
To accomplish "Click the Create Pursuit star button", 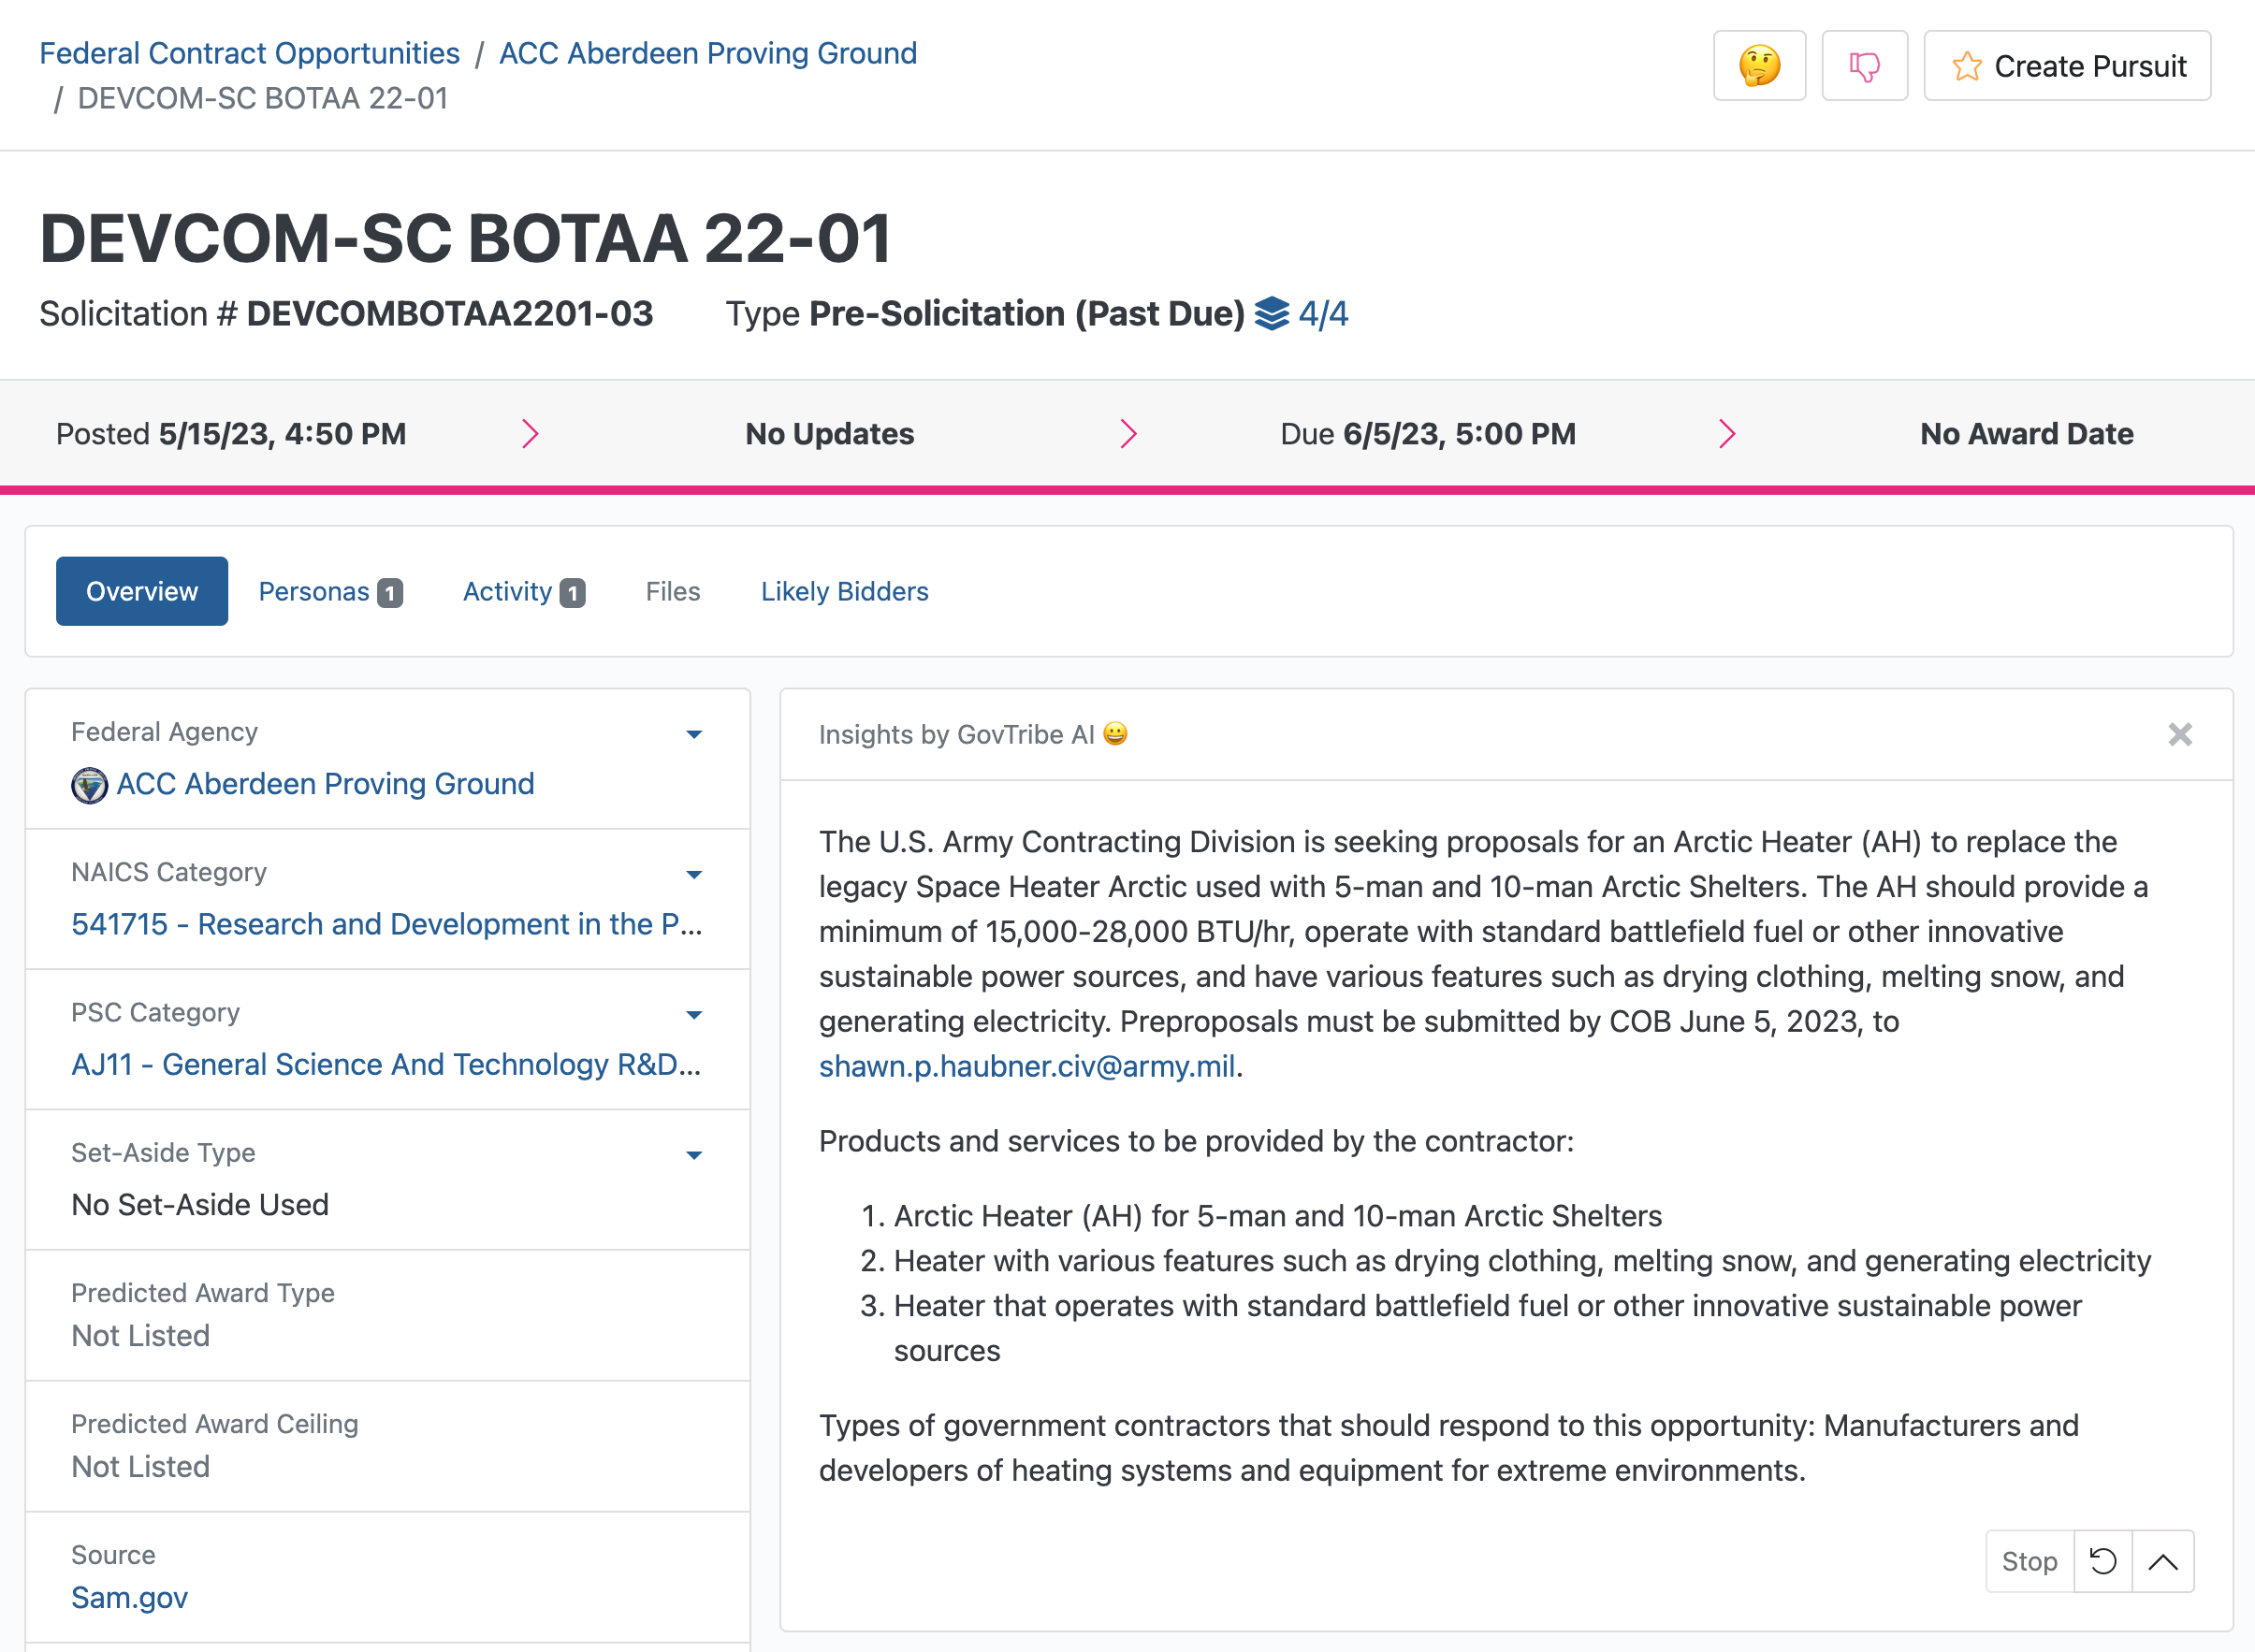I will 2067,66.
